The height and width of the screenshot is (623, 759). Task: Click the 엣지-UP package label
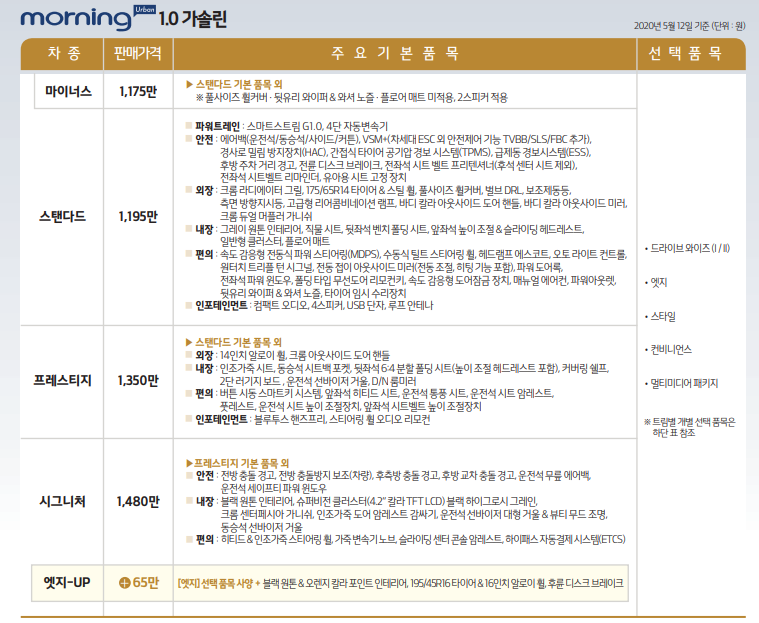[67, 582]
